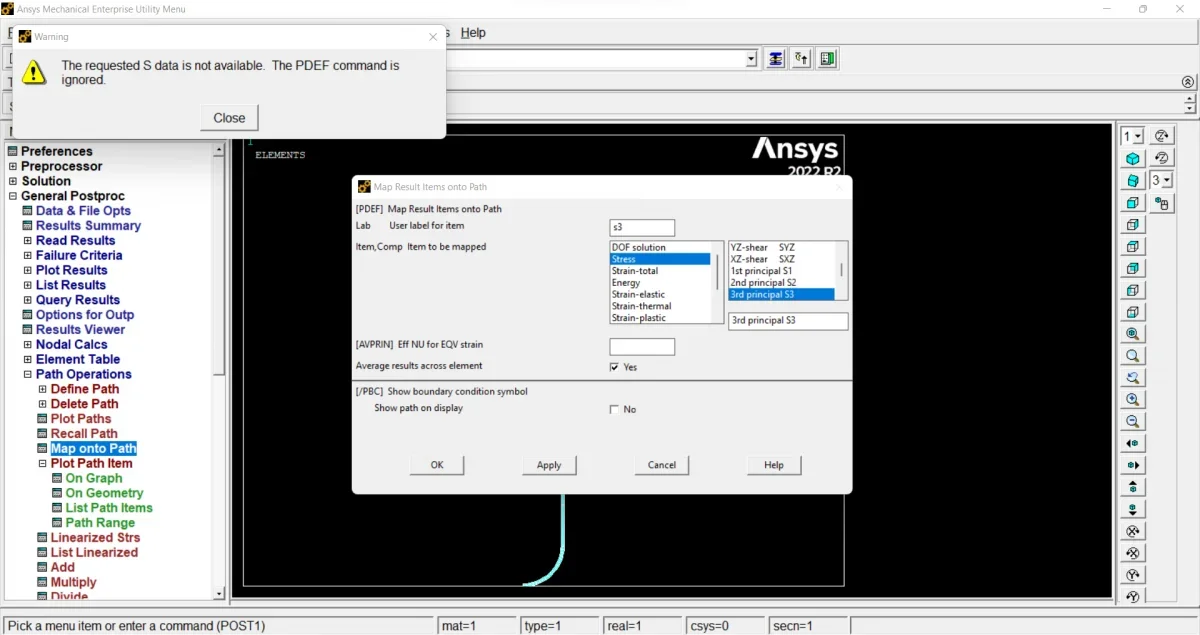Click Help in Map Result Items dialog
This screenshot has height=635, width=1200.
pos(774,464)
